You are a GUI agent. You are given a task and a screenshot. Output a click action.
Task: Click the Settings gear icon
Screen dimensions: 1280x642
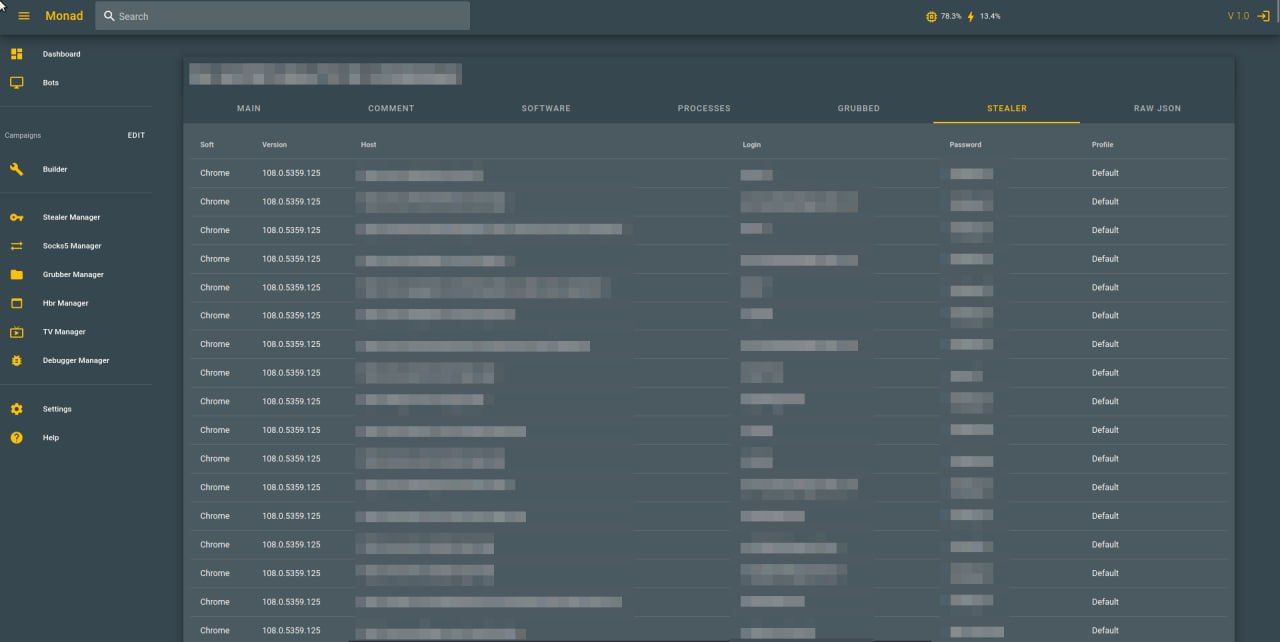pyautogui.click(x=16, y=409)
